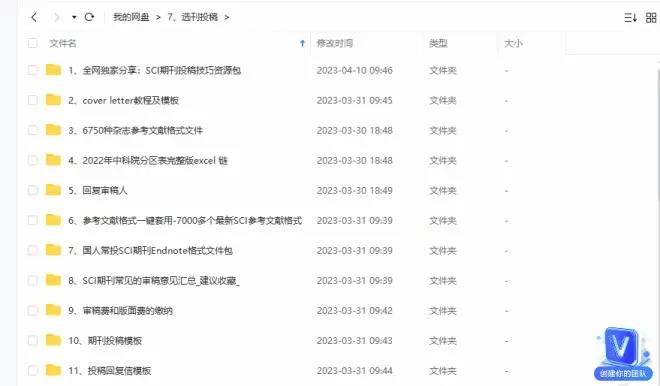This screenshot has height=386, width=660.
Task: Click folder icon of 9、审稿费和版面费 row
Action: [x=53, y=310]
